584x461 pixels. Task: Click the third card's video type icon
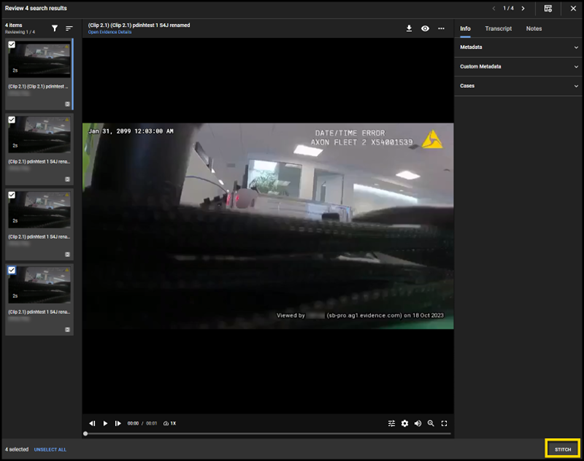click(x=67, y=255)
